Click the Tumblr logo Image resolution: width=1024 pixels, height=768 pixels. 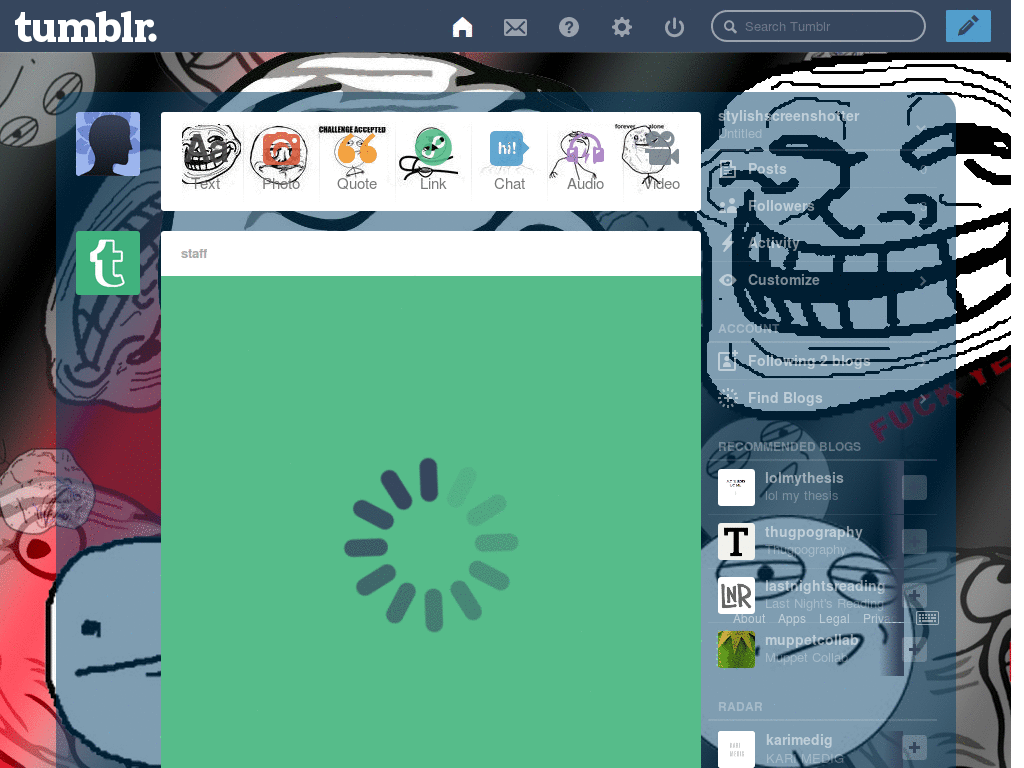coord(86,27)
